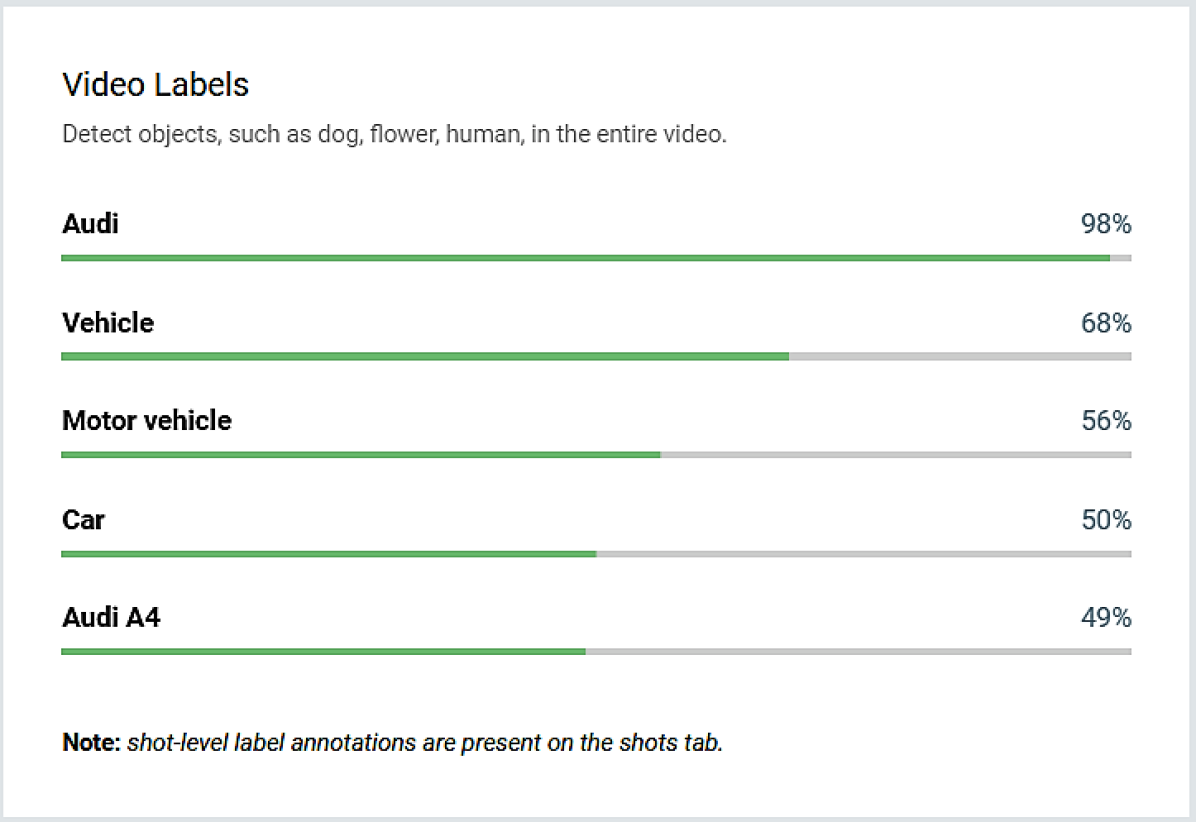
Task: Click gray unfilled part of Vehicle bar
Action: pos(960,356)
